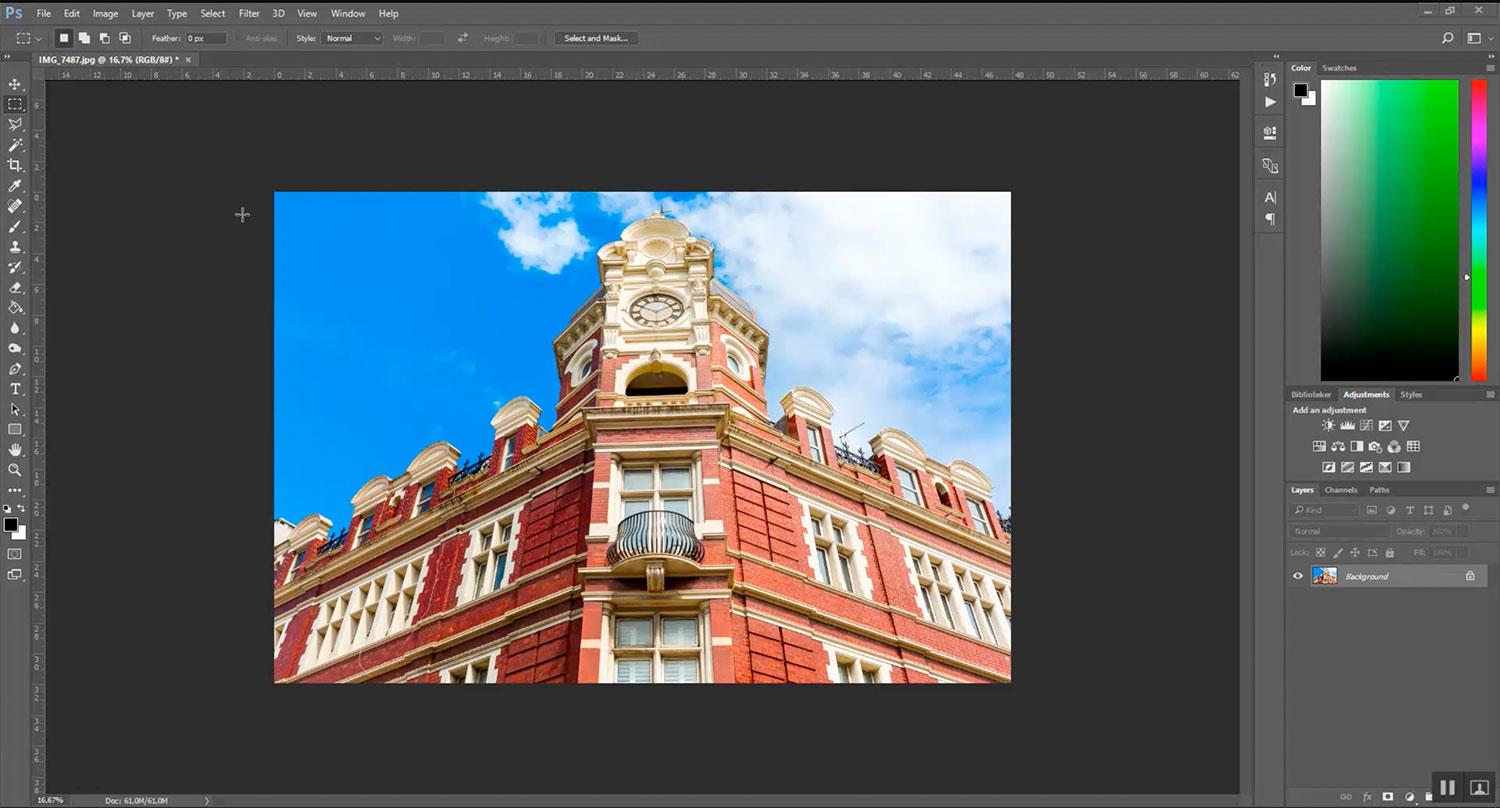Hide the Background layer eye icon
Image resolution: width=1500 pixels, height=808 pixels.
point(1298,576)
